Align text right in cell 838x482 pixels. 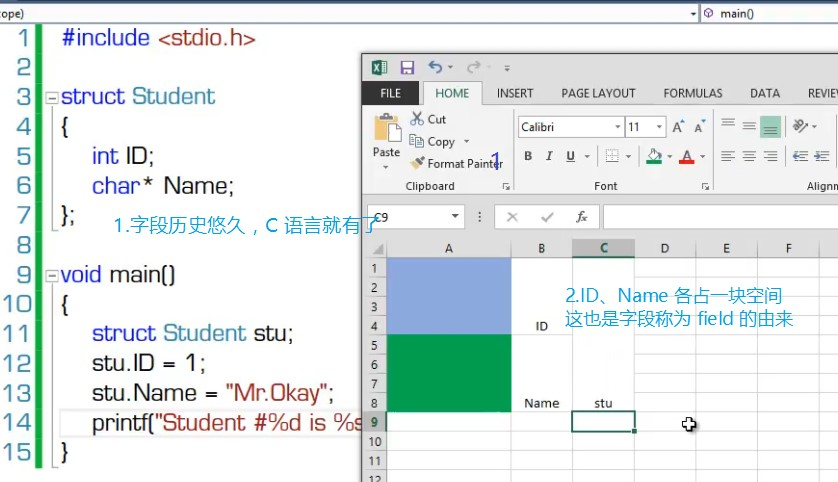click(x=770, y=156)
